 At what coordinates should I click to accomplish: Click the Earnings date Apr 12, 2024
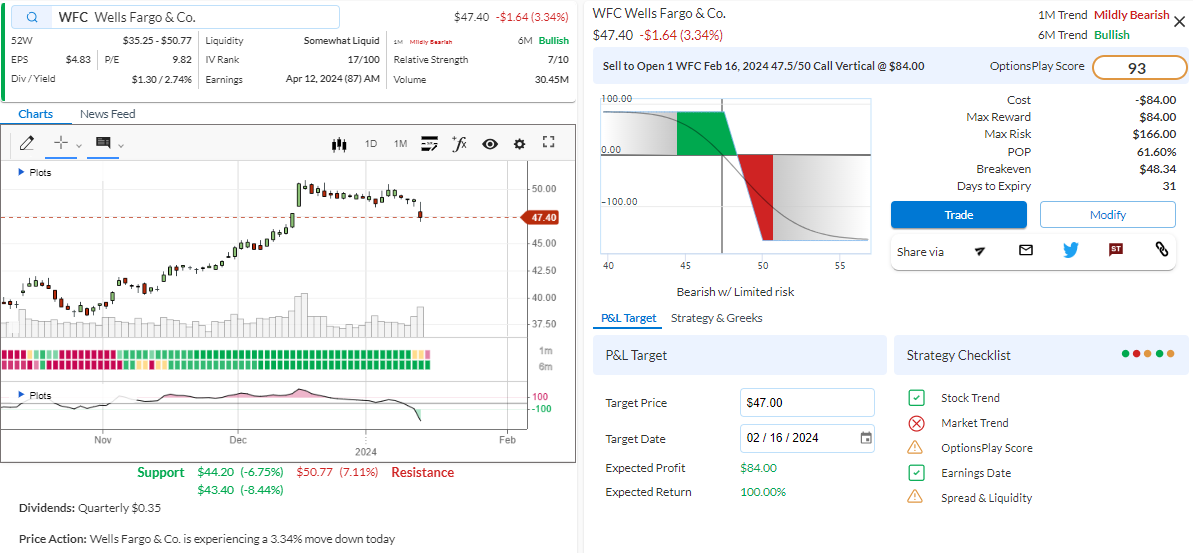pyautogui.click(x=332, y=79)
